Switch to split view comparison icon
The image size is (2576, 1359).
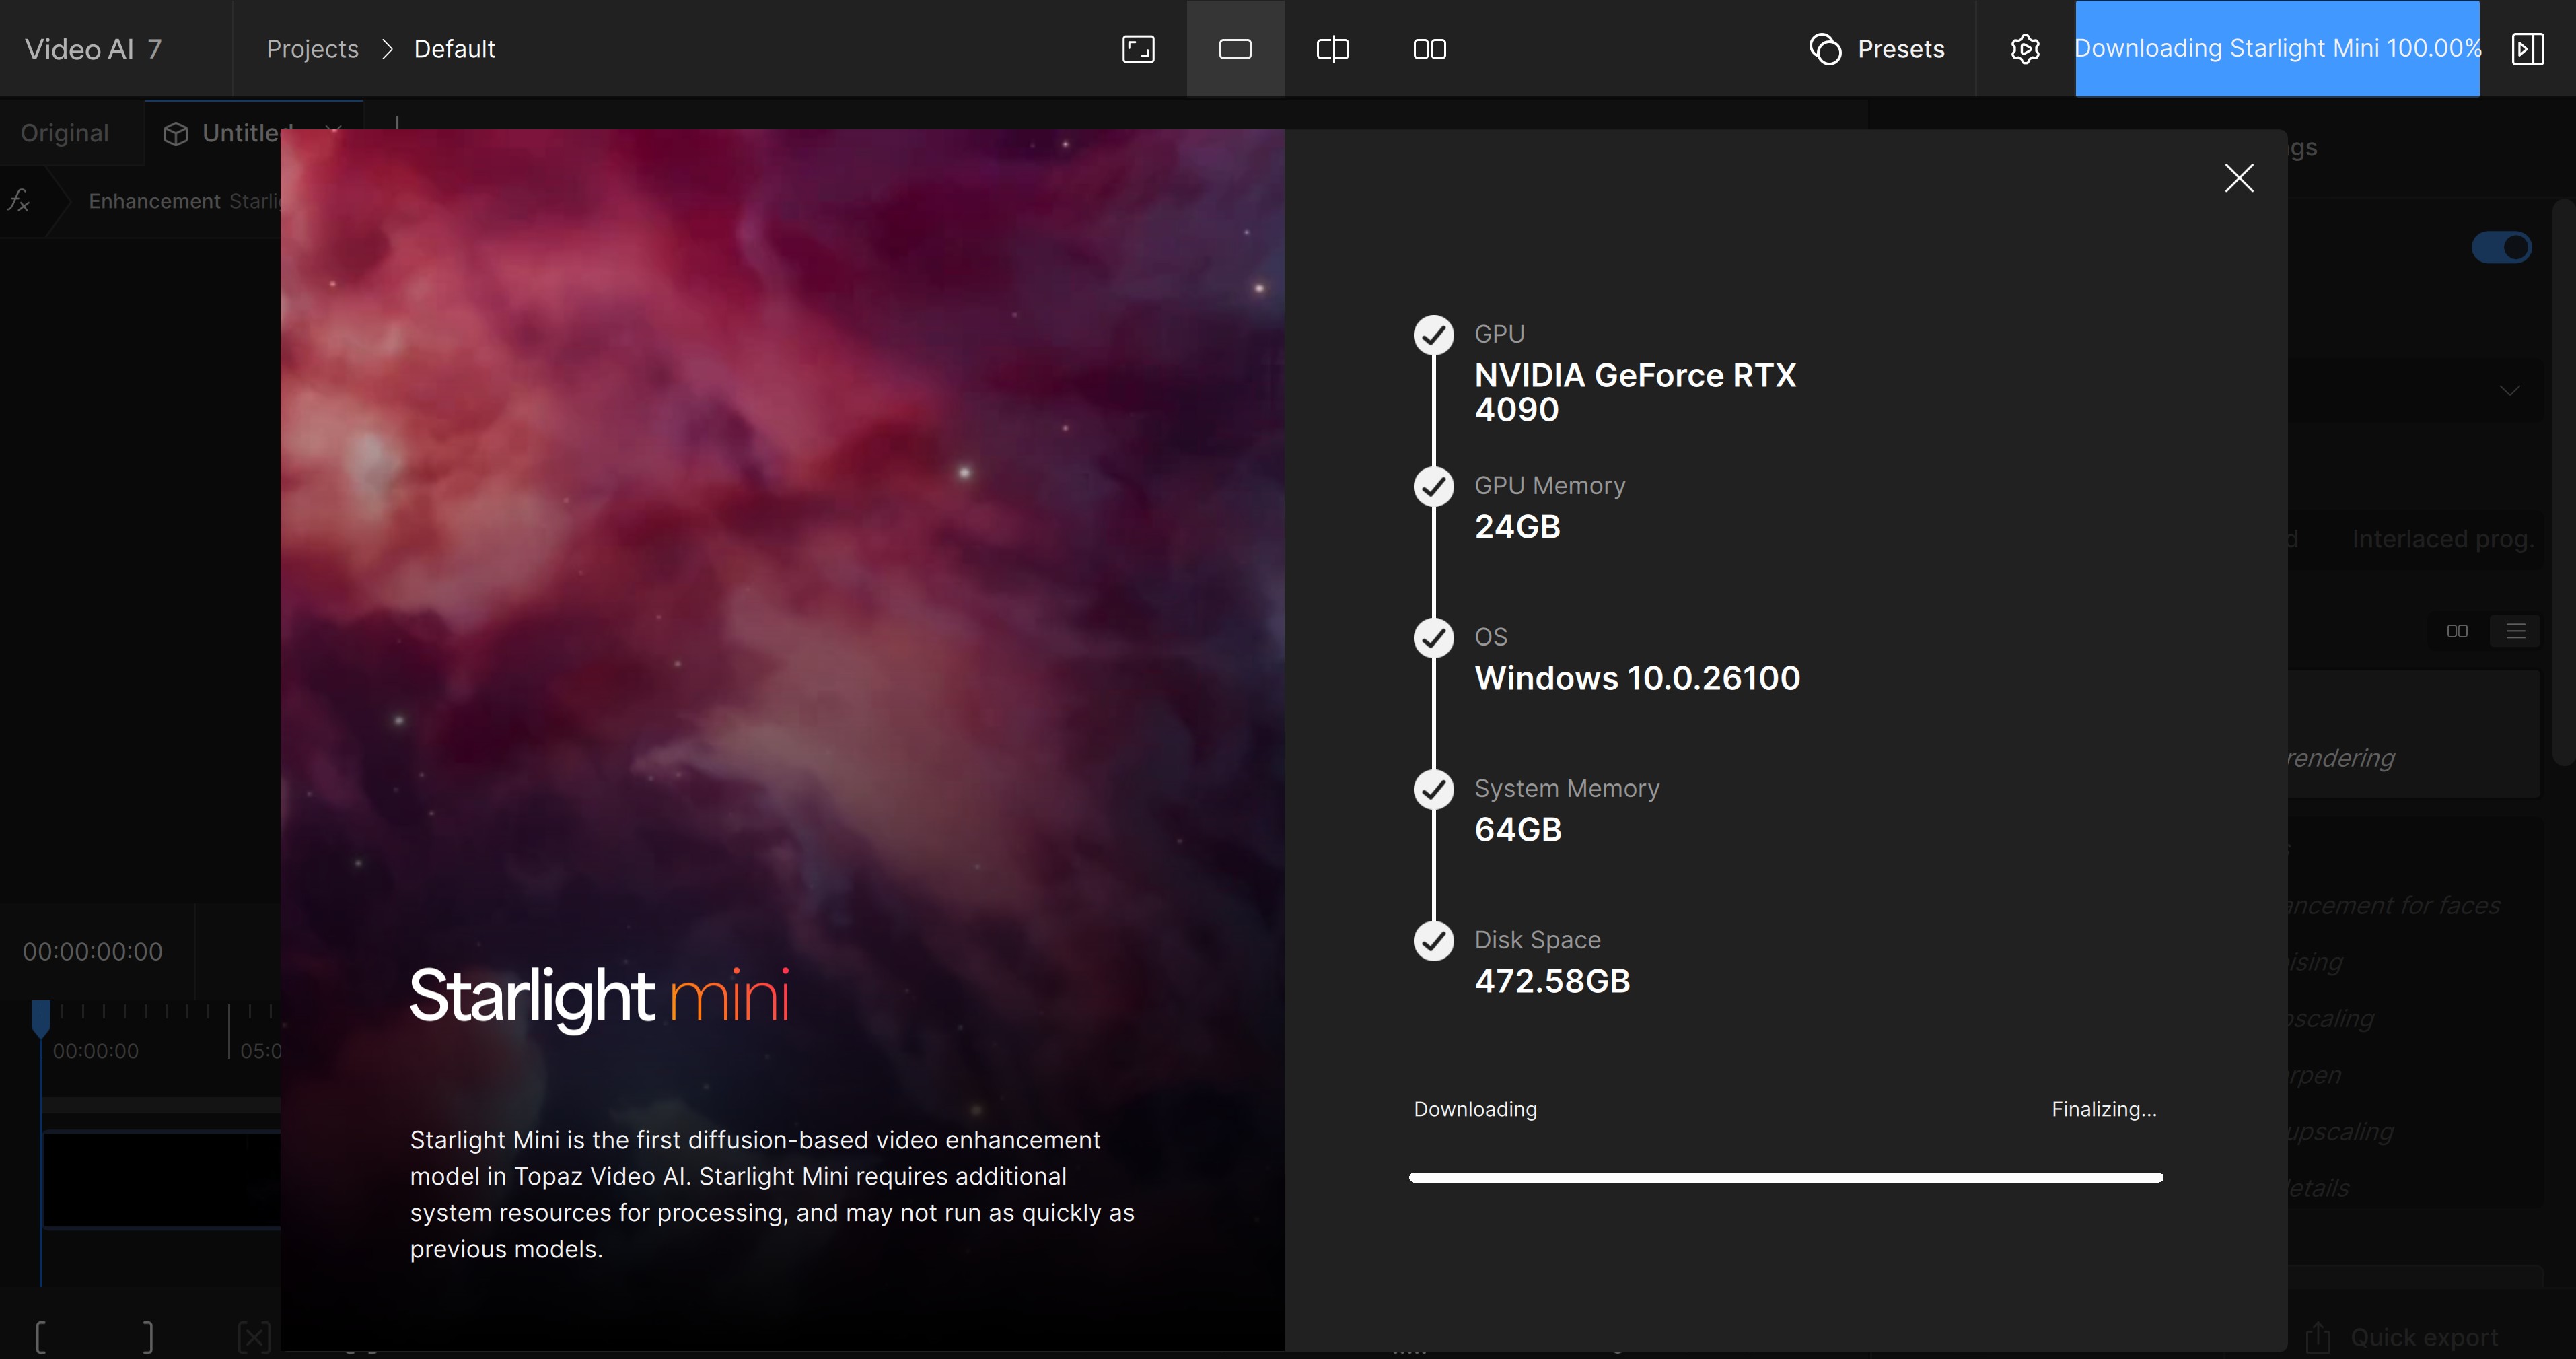1332,49
